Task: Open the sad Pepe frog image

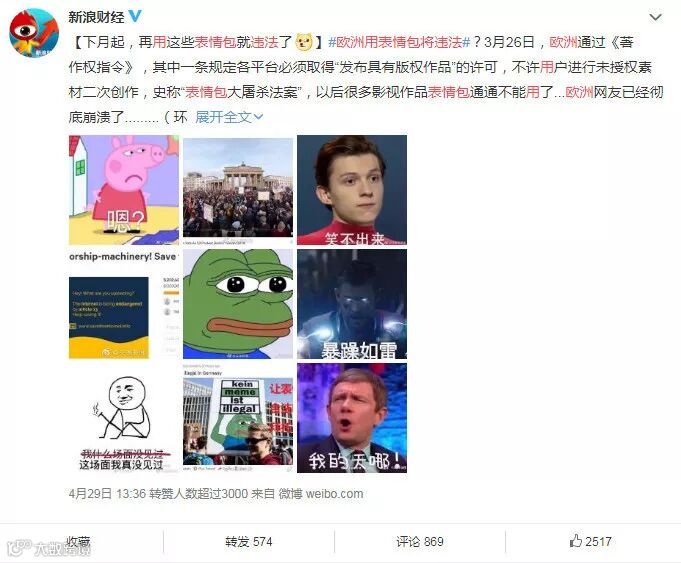Action: 238,304
